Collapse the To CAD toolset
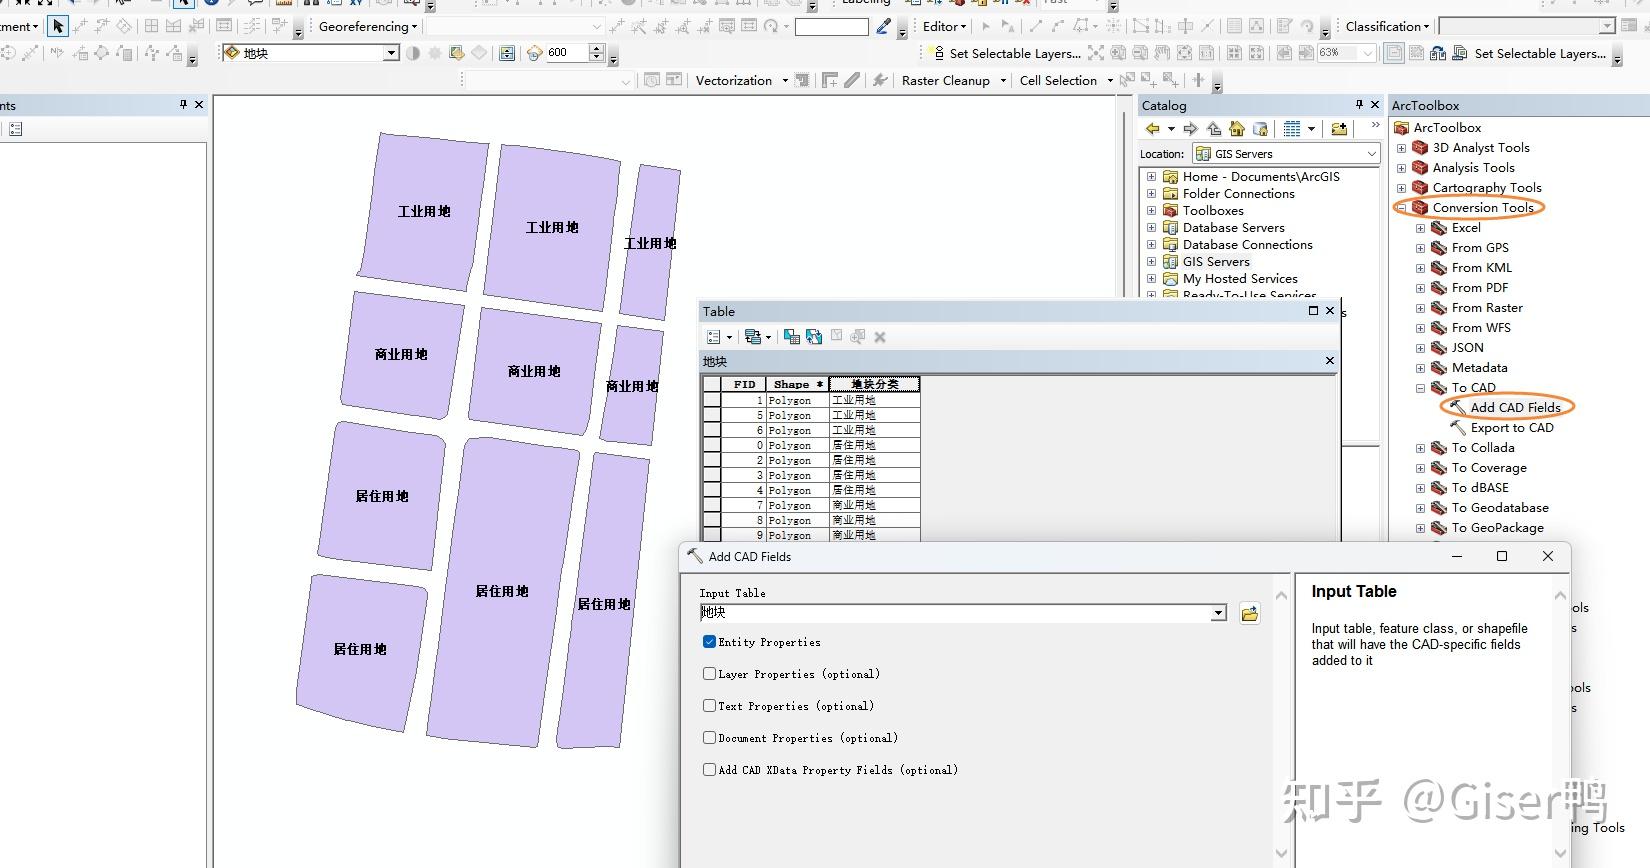 tap(1420, 388)
